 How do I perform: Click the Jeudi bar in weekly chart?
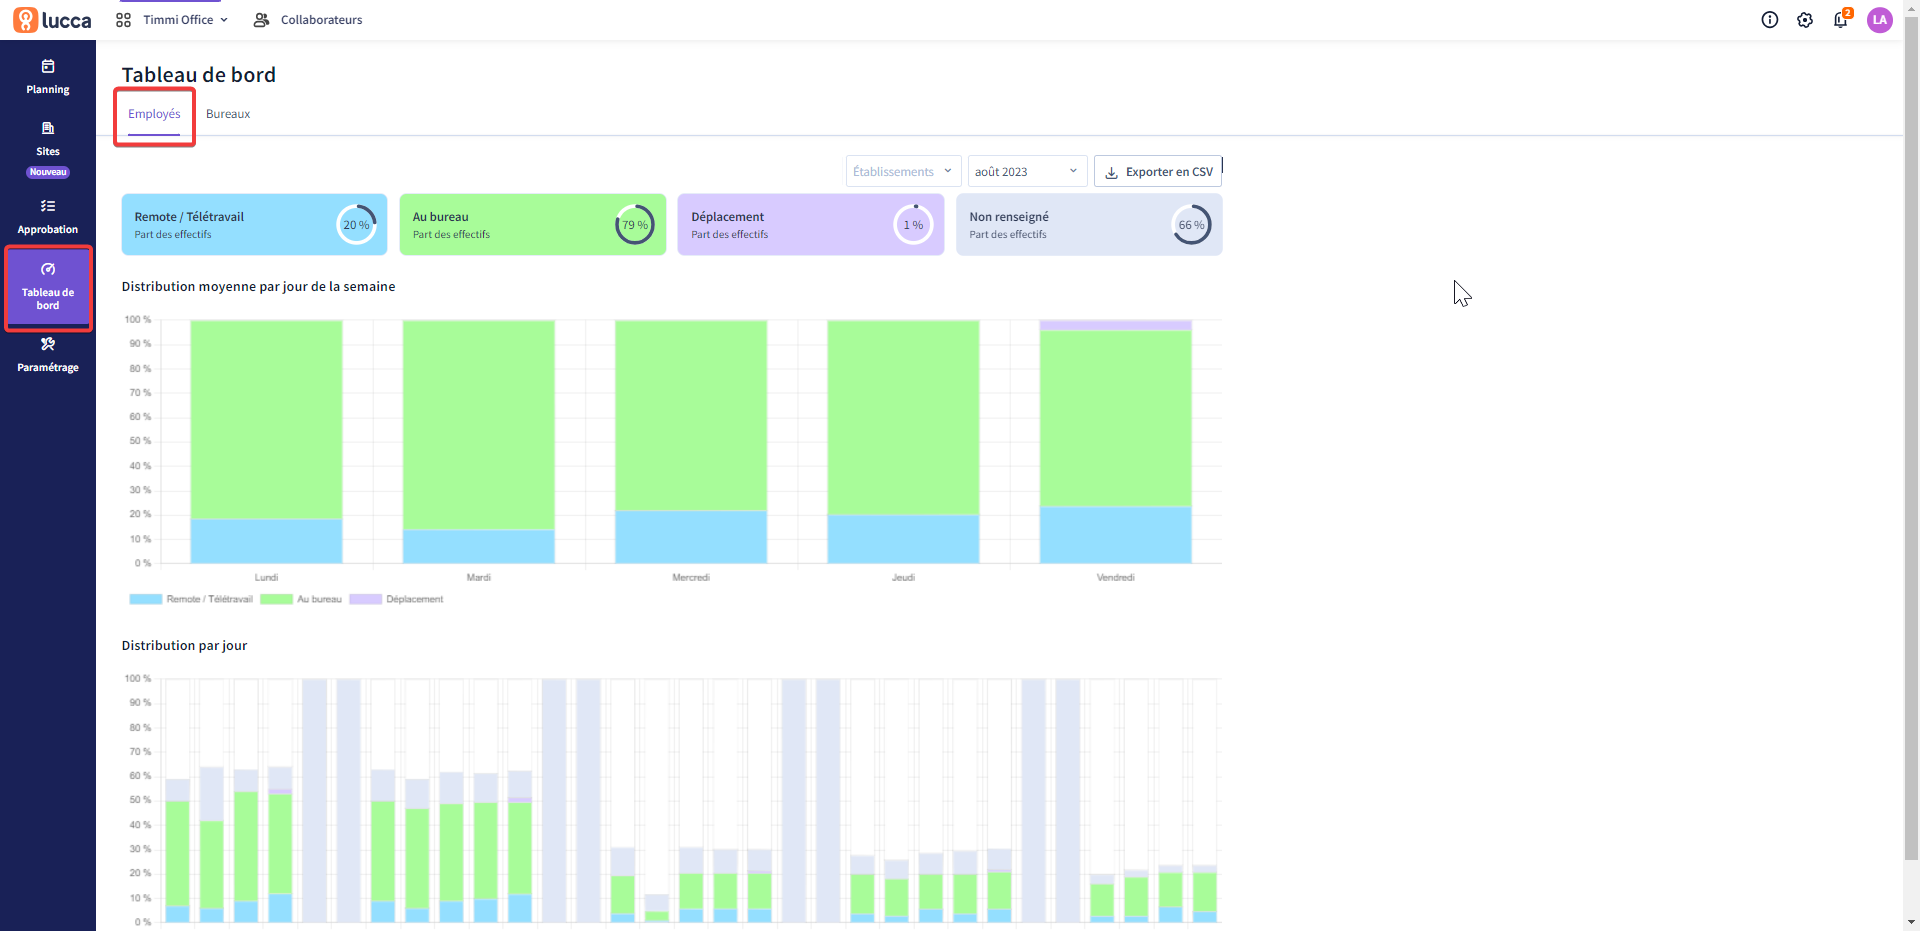coord(903,441)
